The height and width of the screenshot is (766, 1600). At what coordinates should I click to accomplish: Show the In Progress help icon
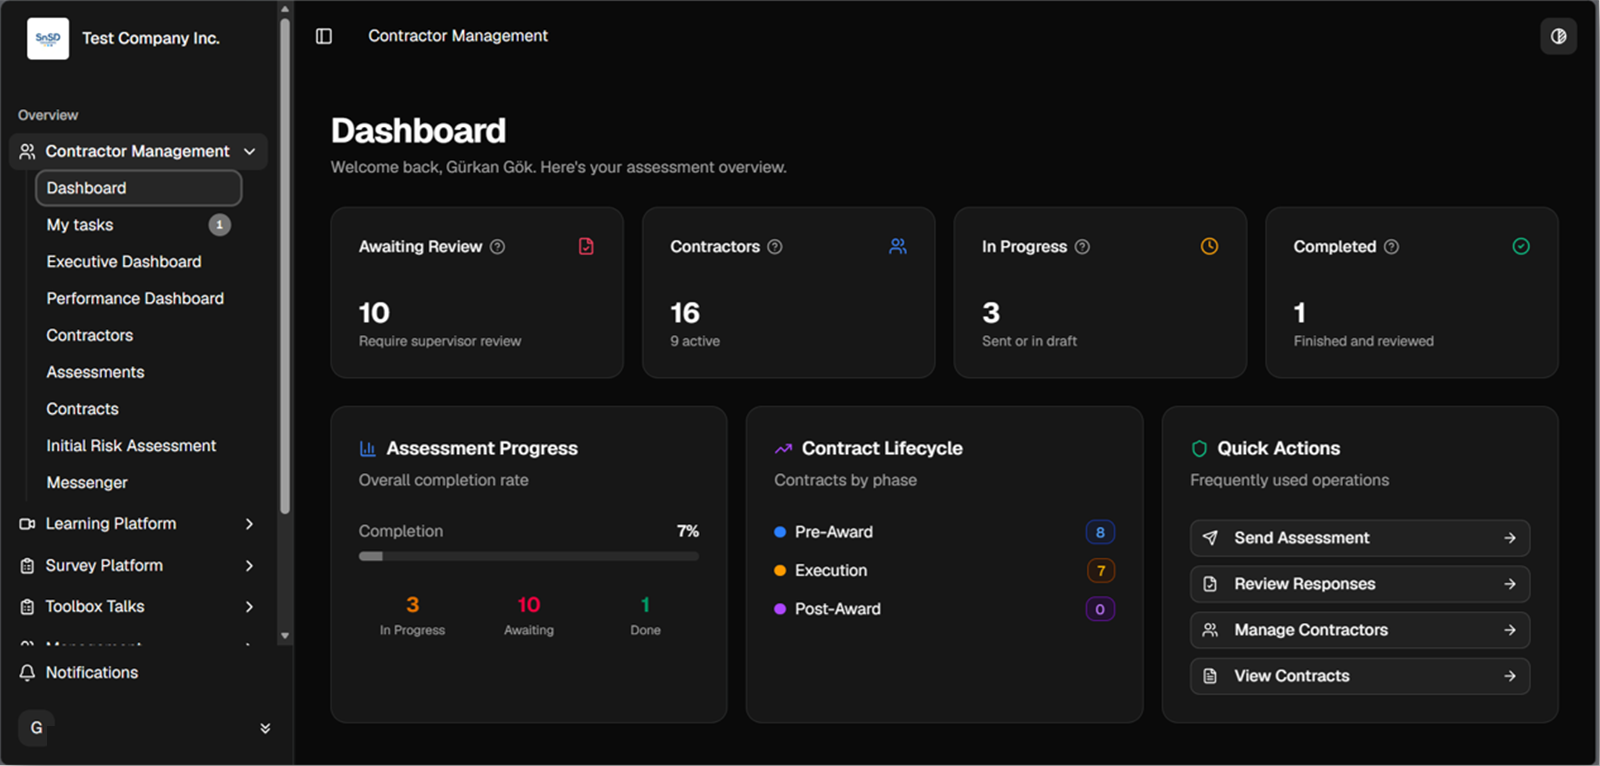(x=1082, y=247)
